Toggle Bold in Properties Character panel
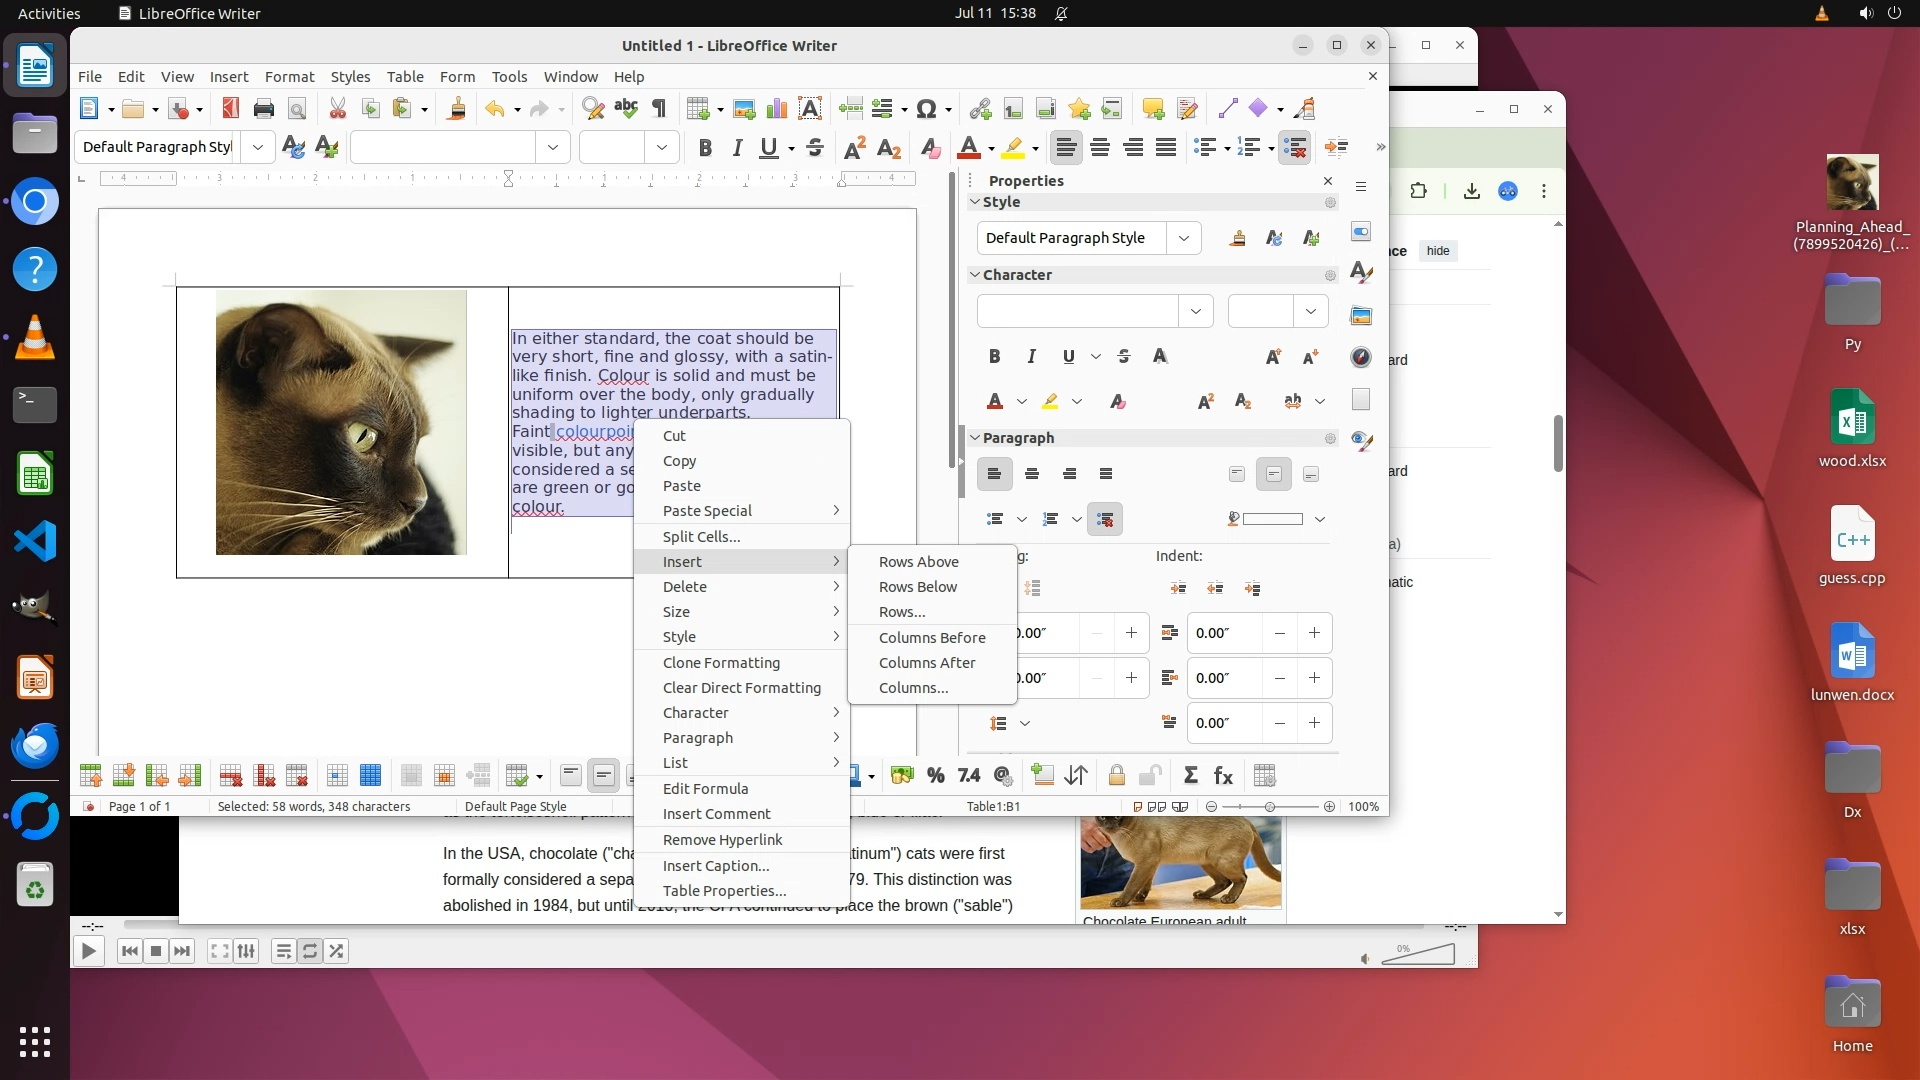Screen dimensions: 1920x1080 [x=994, y=356]
